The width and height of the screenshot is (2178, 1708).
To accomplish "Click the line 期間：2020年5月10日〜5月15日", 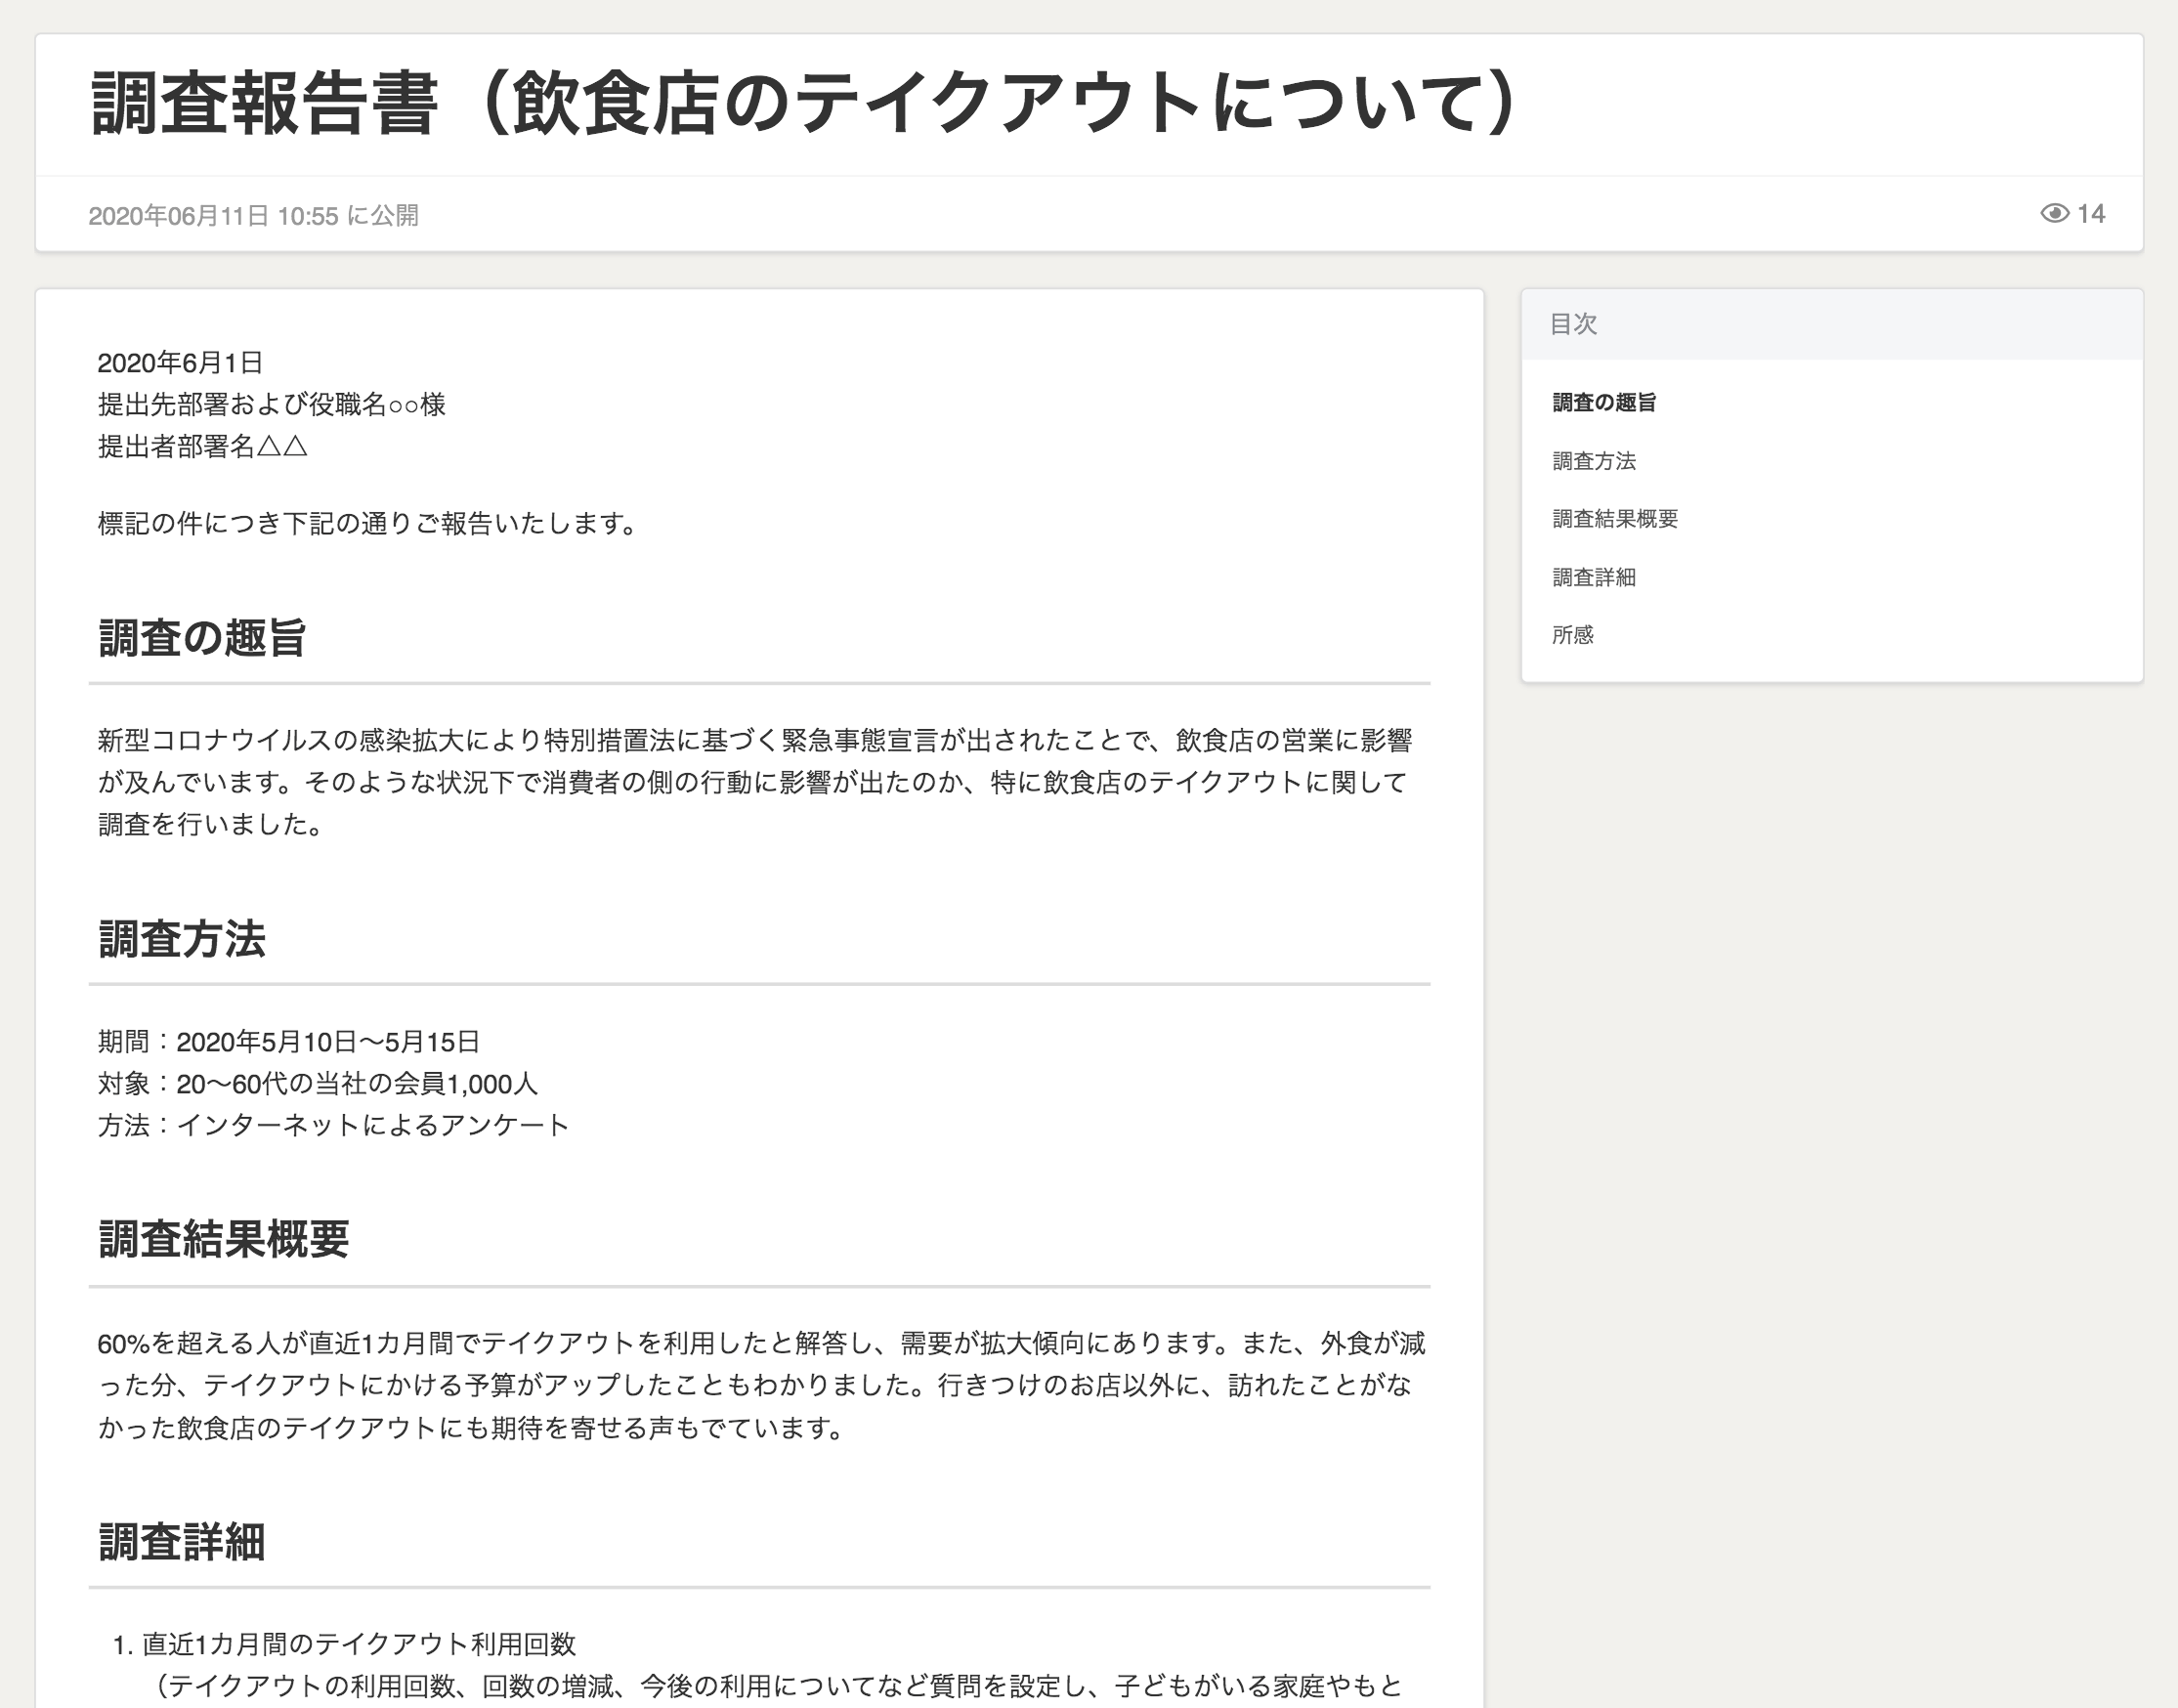I will click(288, 1042).
